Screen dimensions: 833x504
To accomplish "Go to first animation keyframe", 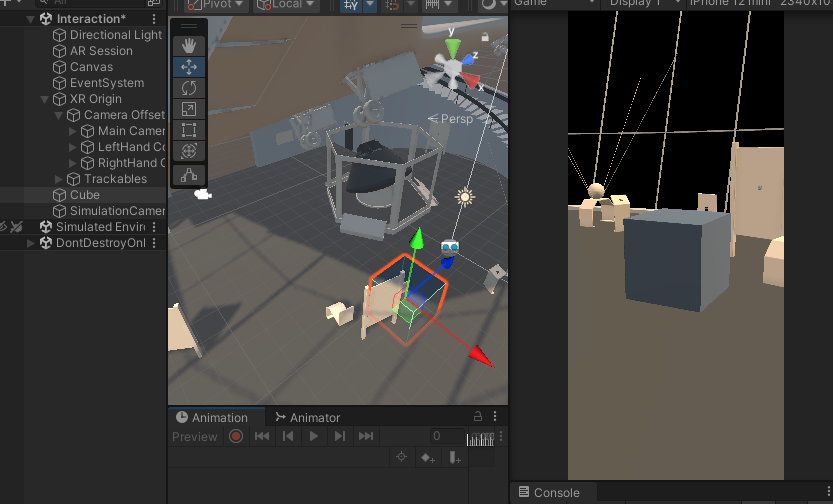I will point(262,436).
